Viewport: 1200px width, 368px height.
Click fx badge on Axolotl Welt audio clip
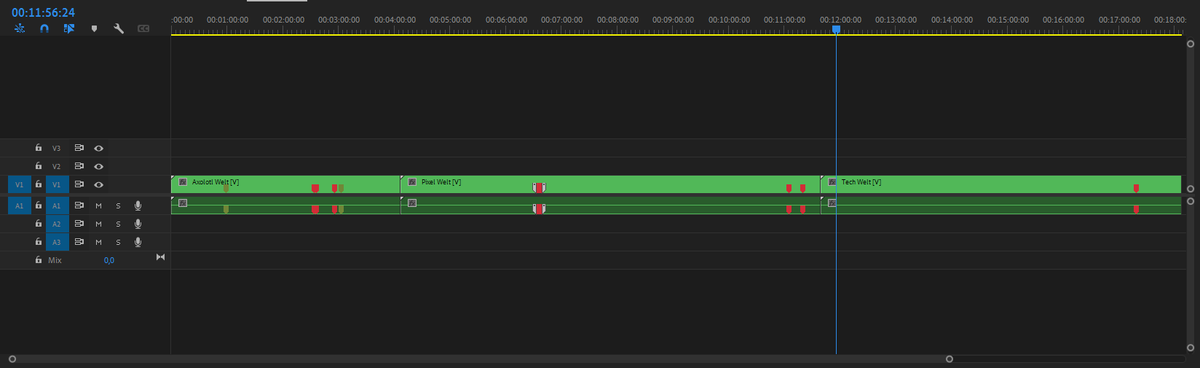(x=183, y=203)
